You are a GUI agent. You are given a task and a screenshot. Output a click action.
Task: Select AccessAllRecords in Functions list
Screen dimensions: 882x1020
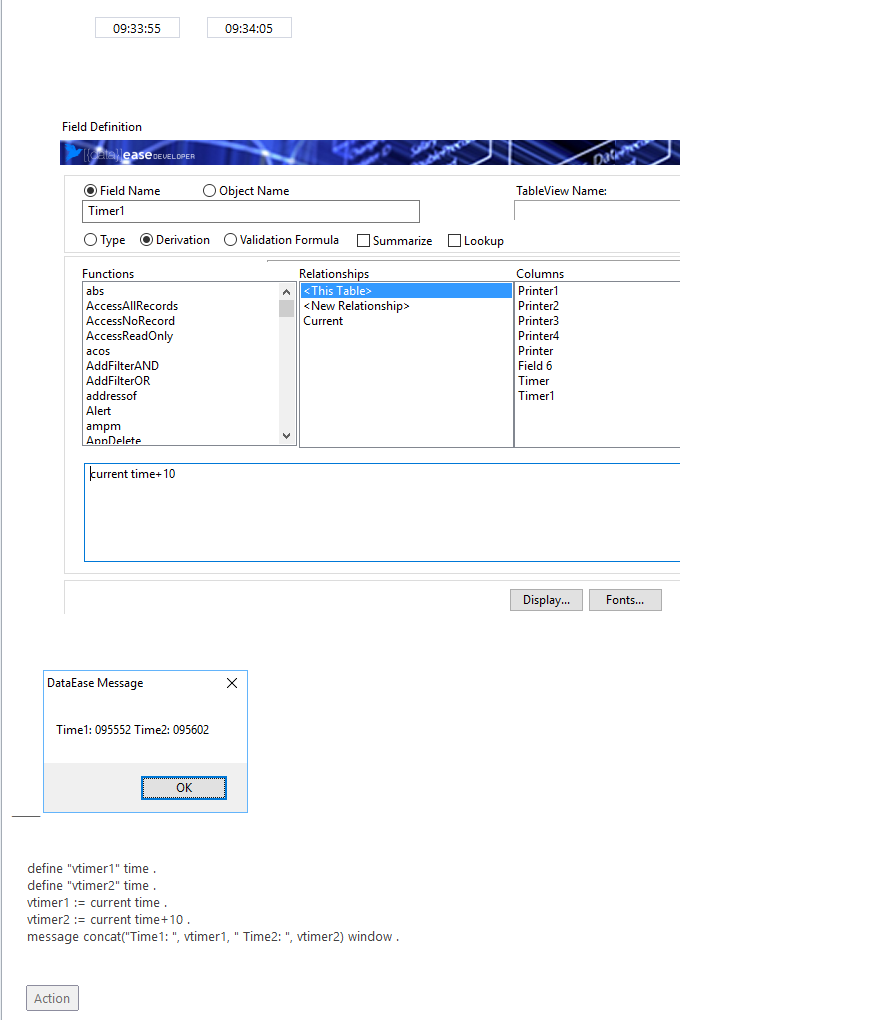(132, 306)
